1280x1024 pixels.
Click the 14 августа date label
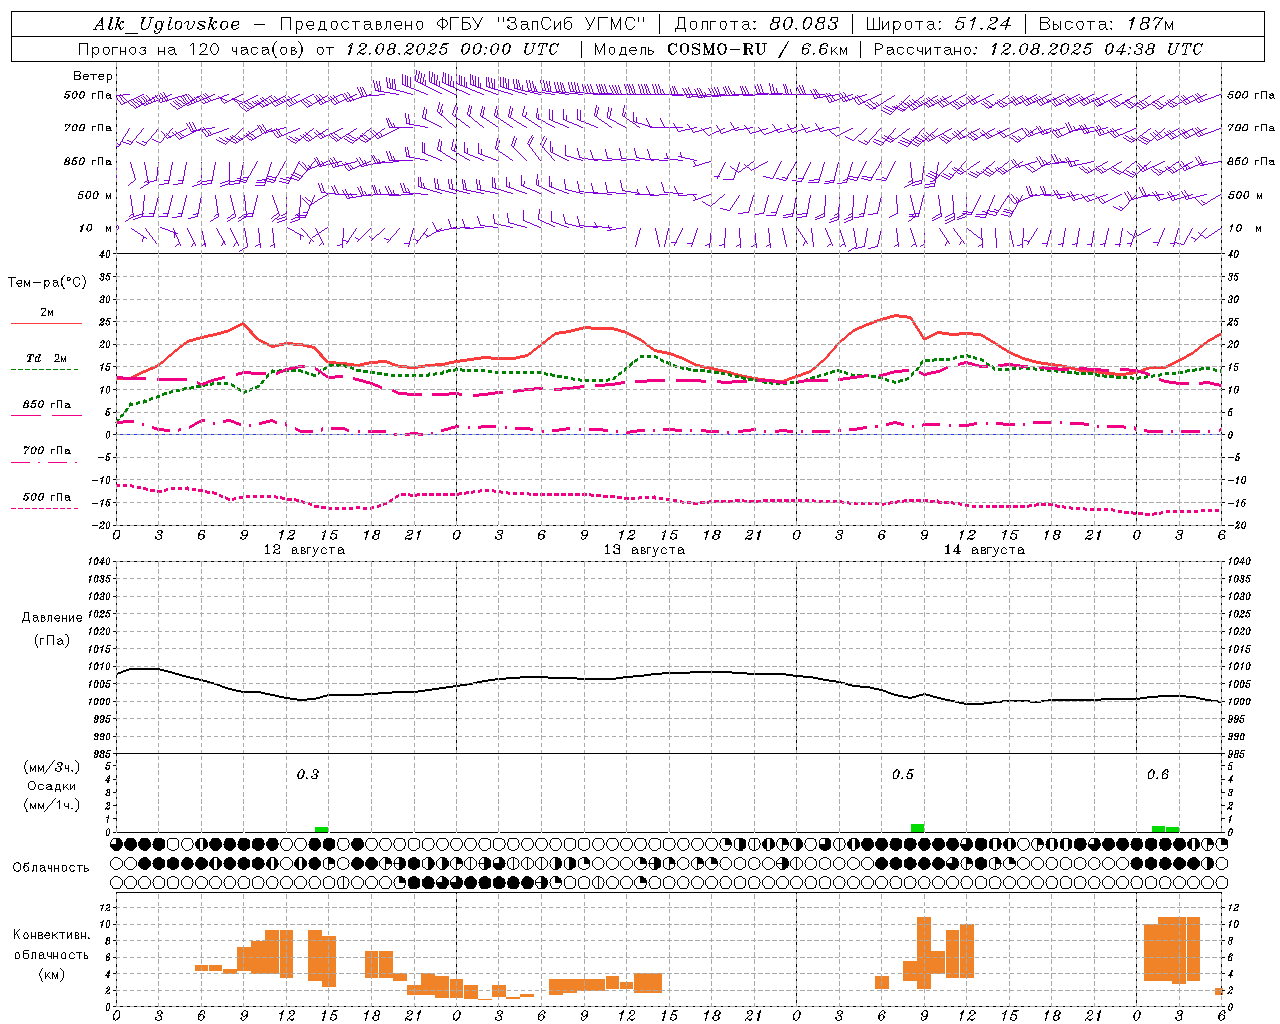click(984, 550)
